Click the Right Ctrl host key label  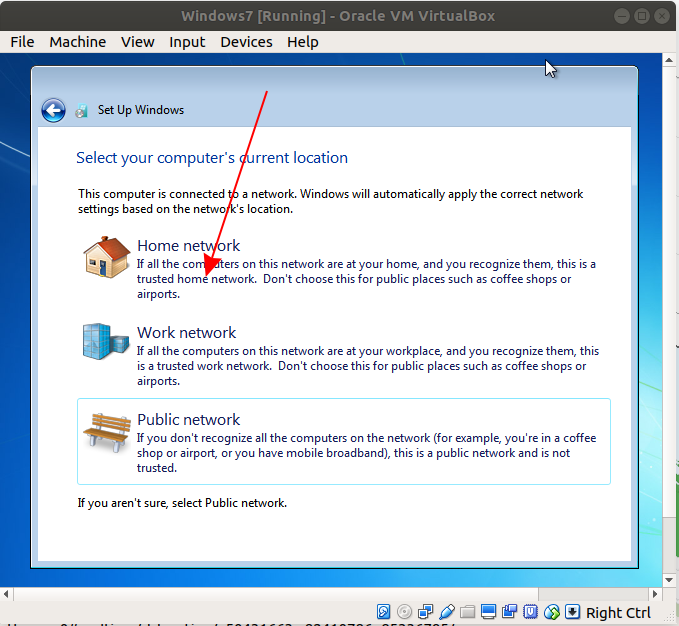click(x=618, y=613)
